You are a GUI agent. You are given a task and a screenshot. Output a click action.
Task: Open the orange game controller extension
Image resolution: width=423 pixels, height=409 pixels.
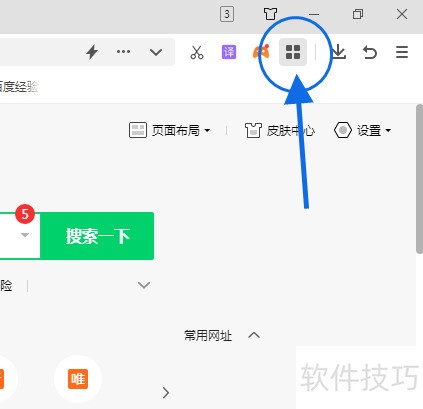(x=261, y=52)
